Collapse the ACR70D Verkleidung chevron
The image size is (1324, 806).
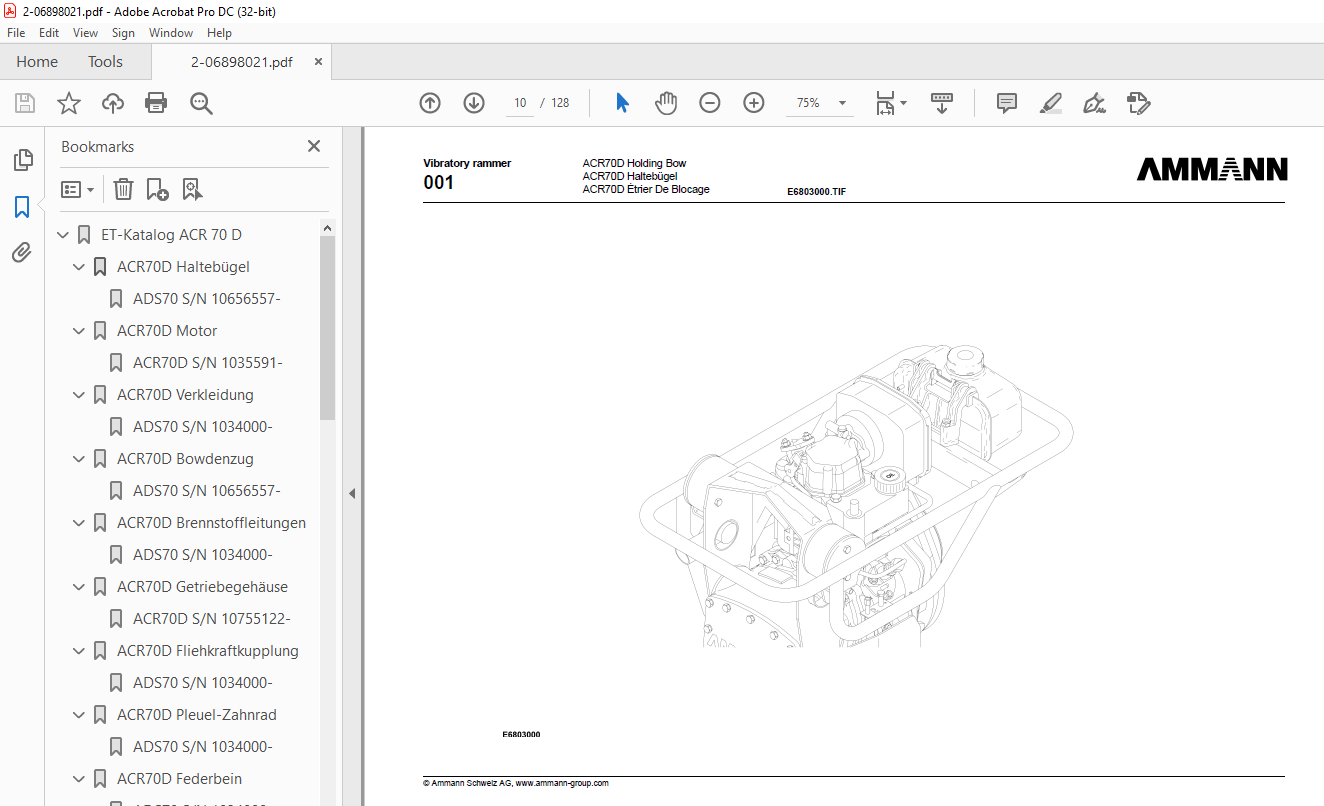[79, 395]
